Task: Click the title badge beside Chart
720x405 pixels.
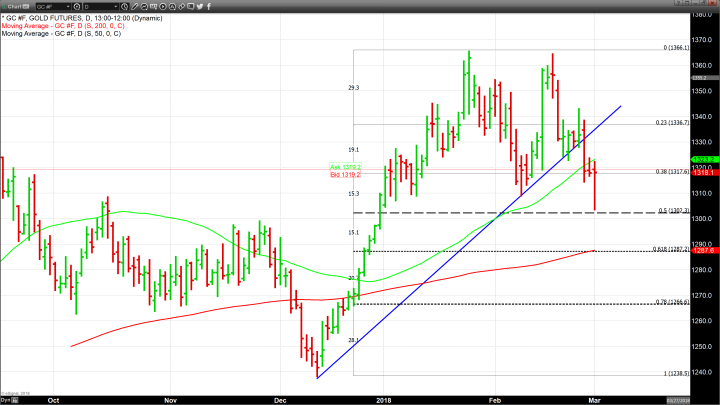Action: pos(26,6)
